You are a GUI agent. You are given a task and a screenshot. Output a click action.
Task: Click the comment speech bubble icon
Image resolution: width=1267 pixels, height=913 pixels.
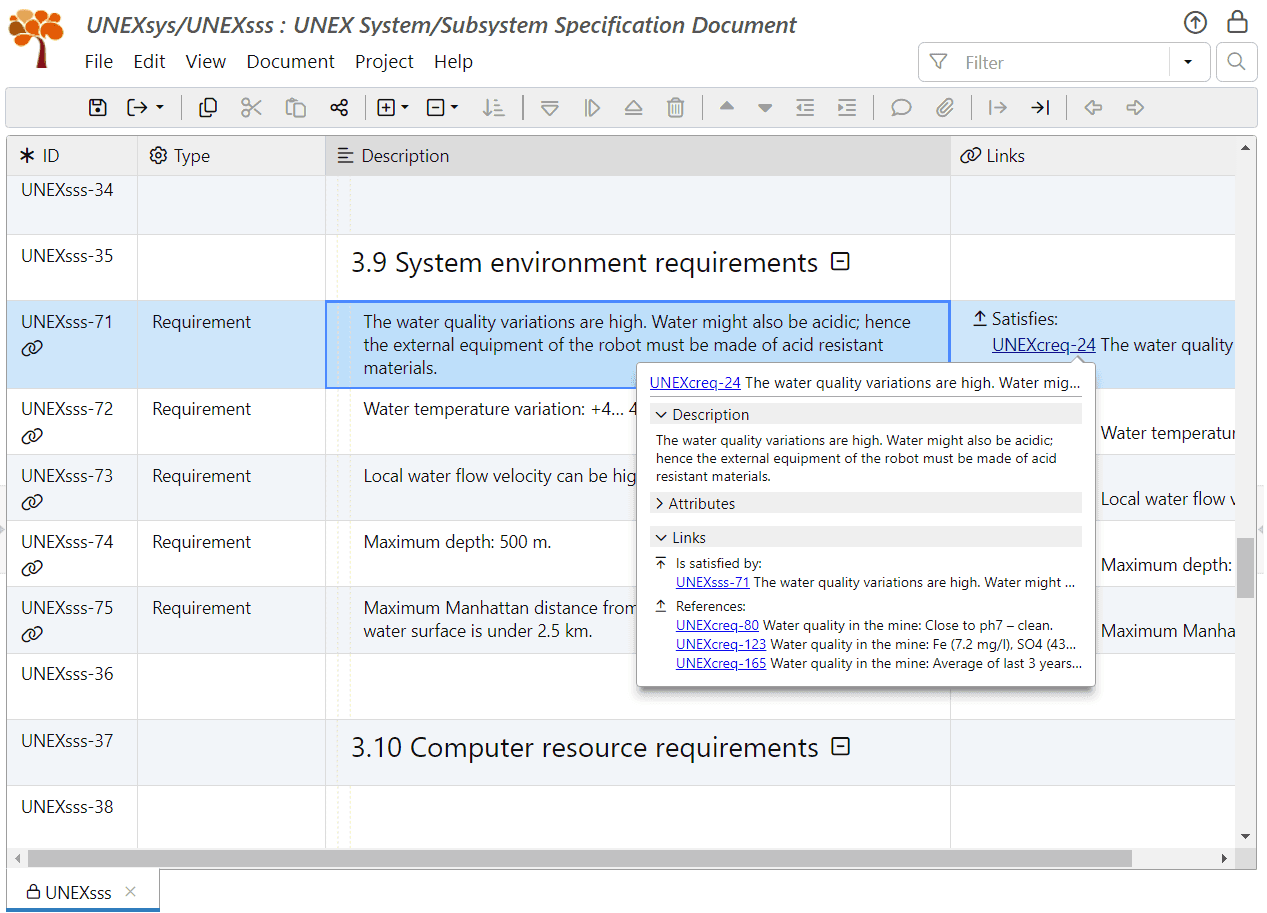click(901, 108)
